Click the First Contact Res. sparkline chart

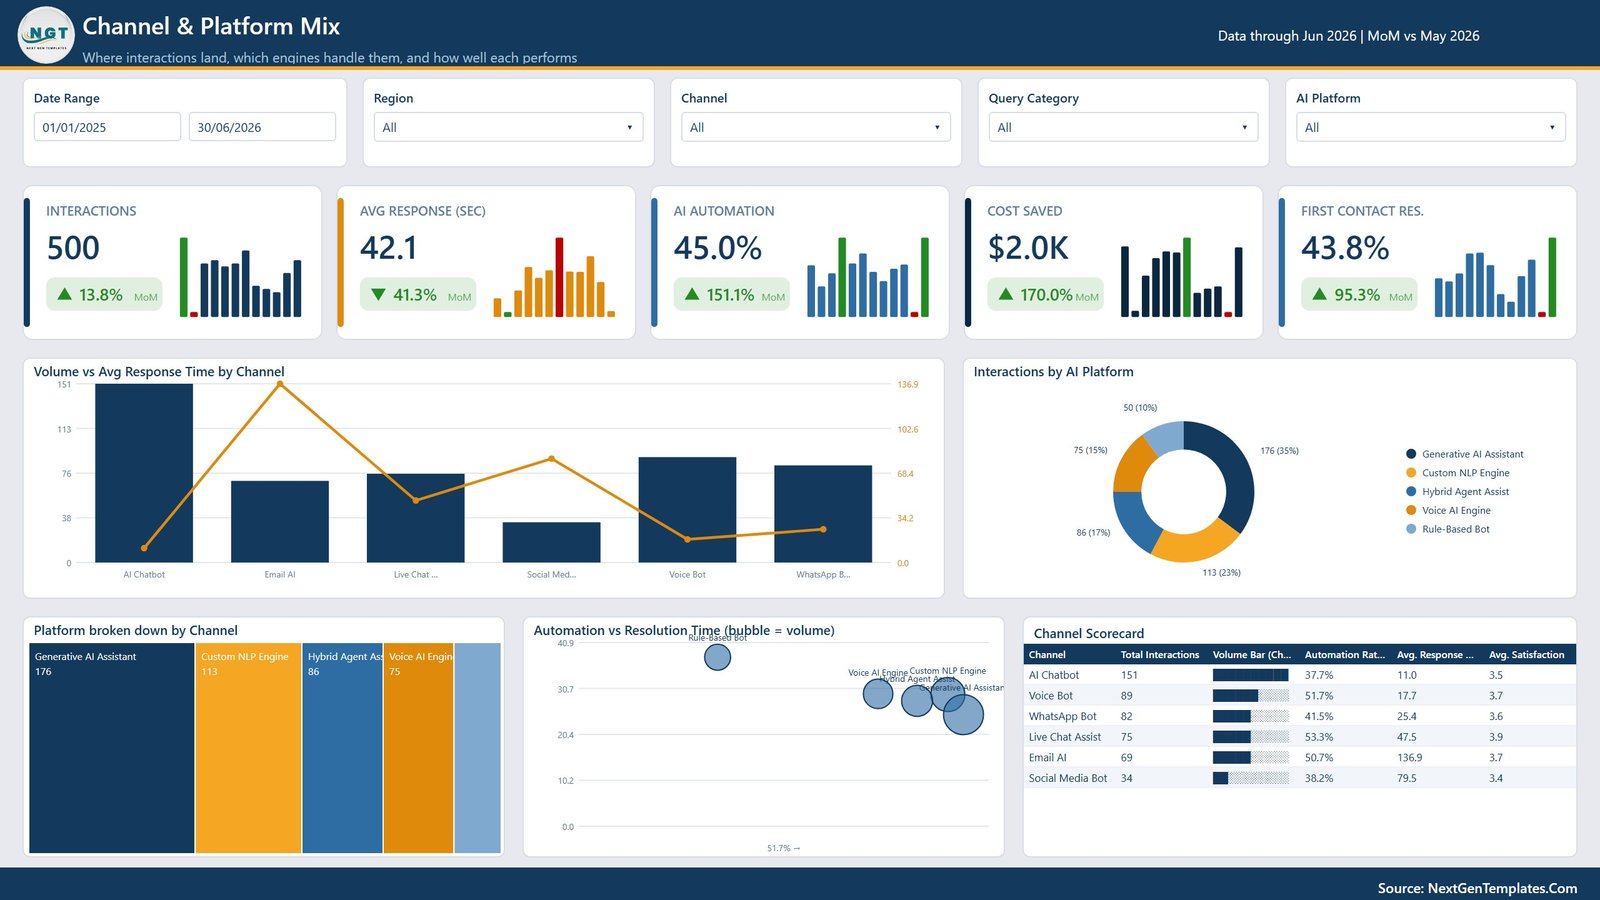coord(1495,277)
